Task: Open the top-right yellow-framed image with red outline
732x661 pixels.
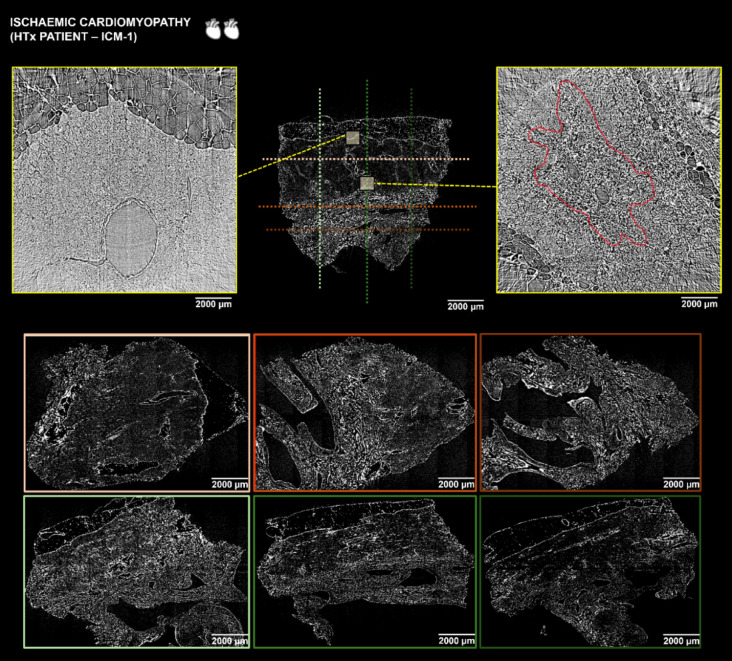Action: (x=609, y=180)
